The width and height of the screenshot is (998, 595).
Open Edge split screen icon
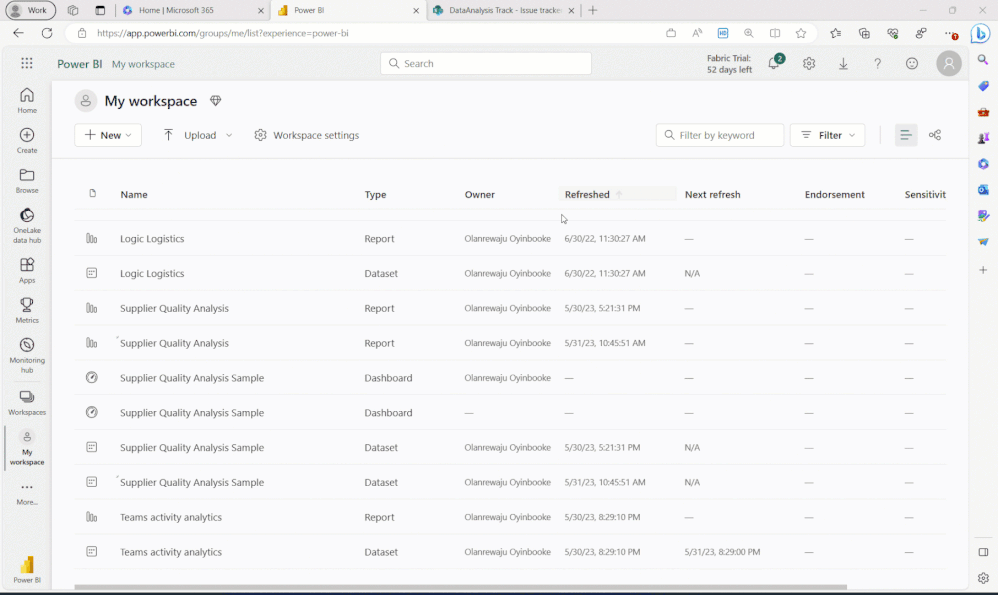(775, 33)
